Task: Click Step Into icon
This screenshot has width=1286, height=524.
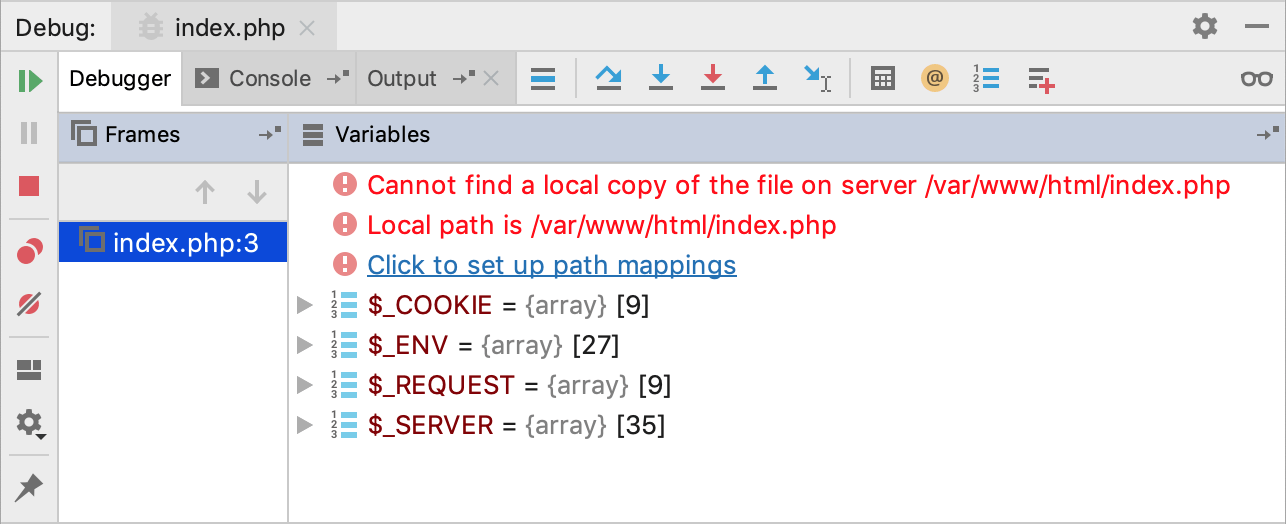Action: (x=661, y=78)
